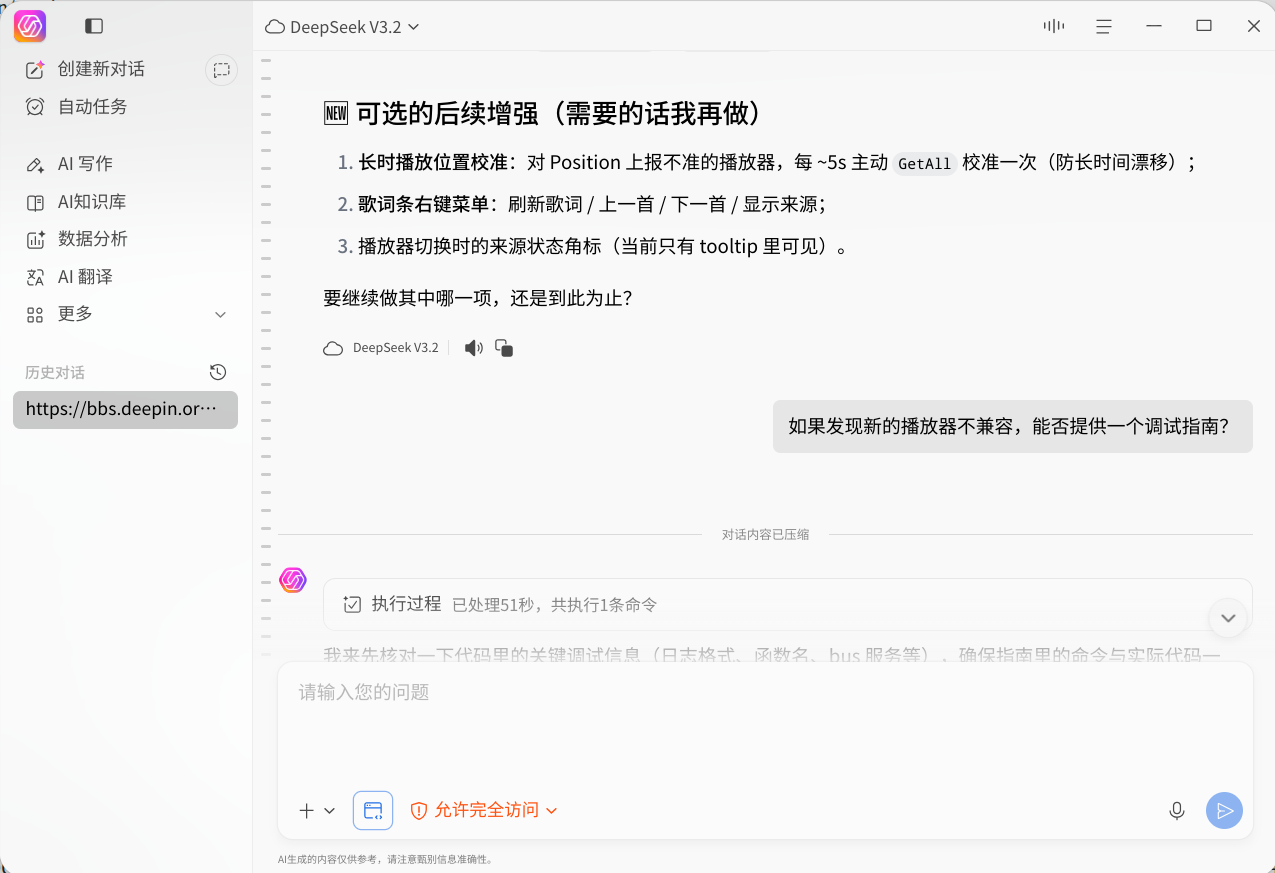The height and width of the screenshot is (873, 1275).
Task: Open the hamburger menu in the title bar
Action: [x=1104, y=26]
